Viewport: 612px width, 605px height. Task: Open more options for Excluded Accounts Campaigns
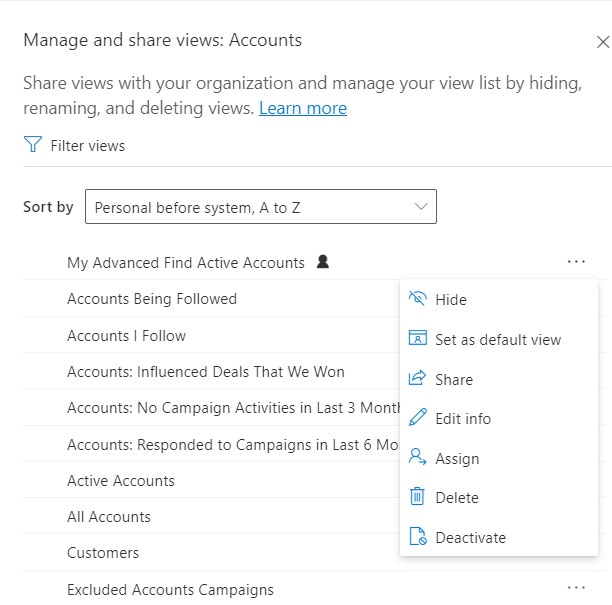click(576, 588)
